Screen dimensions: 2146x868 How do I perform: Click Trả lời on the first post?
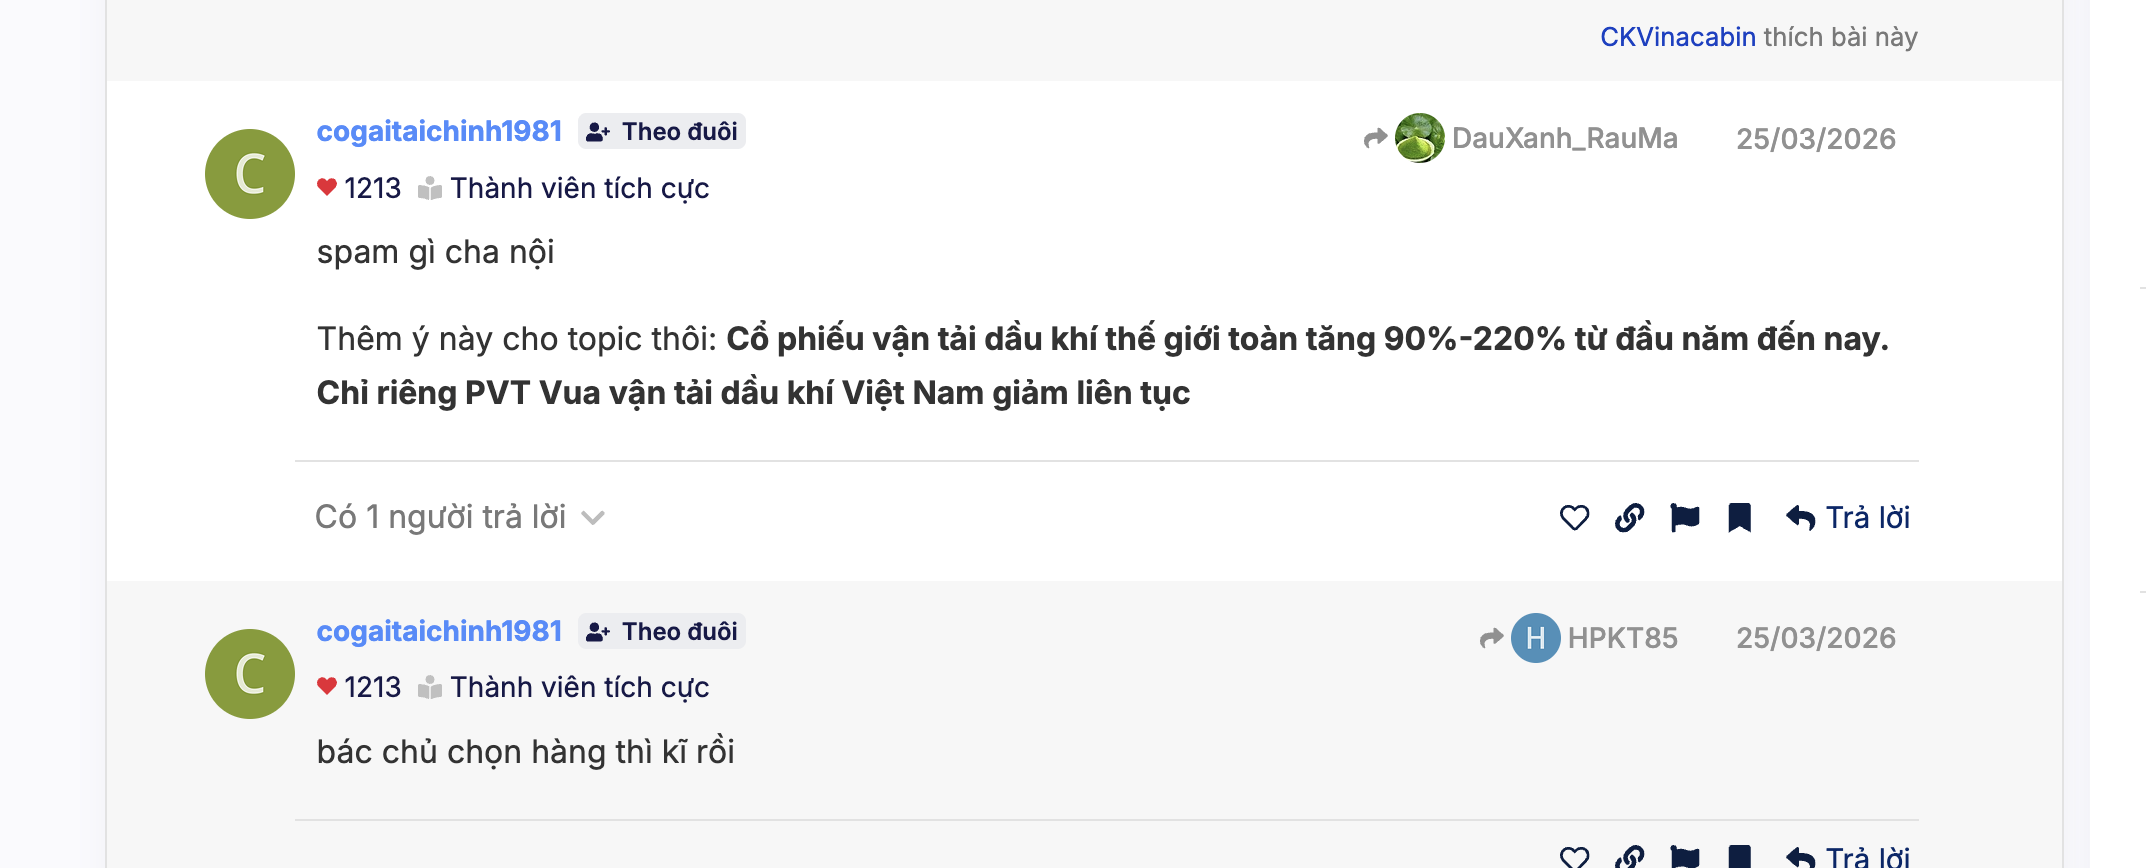pyautogui.click(x=1848, y=518)
